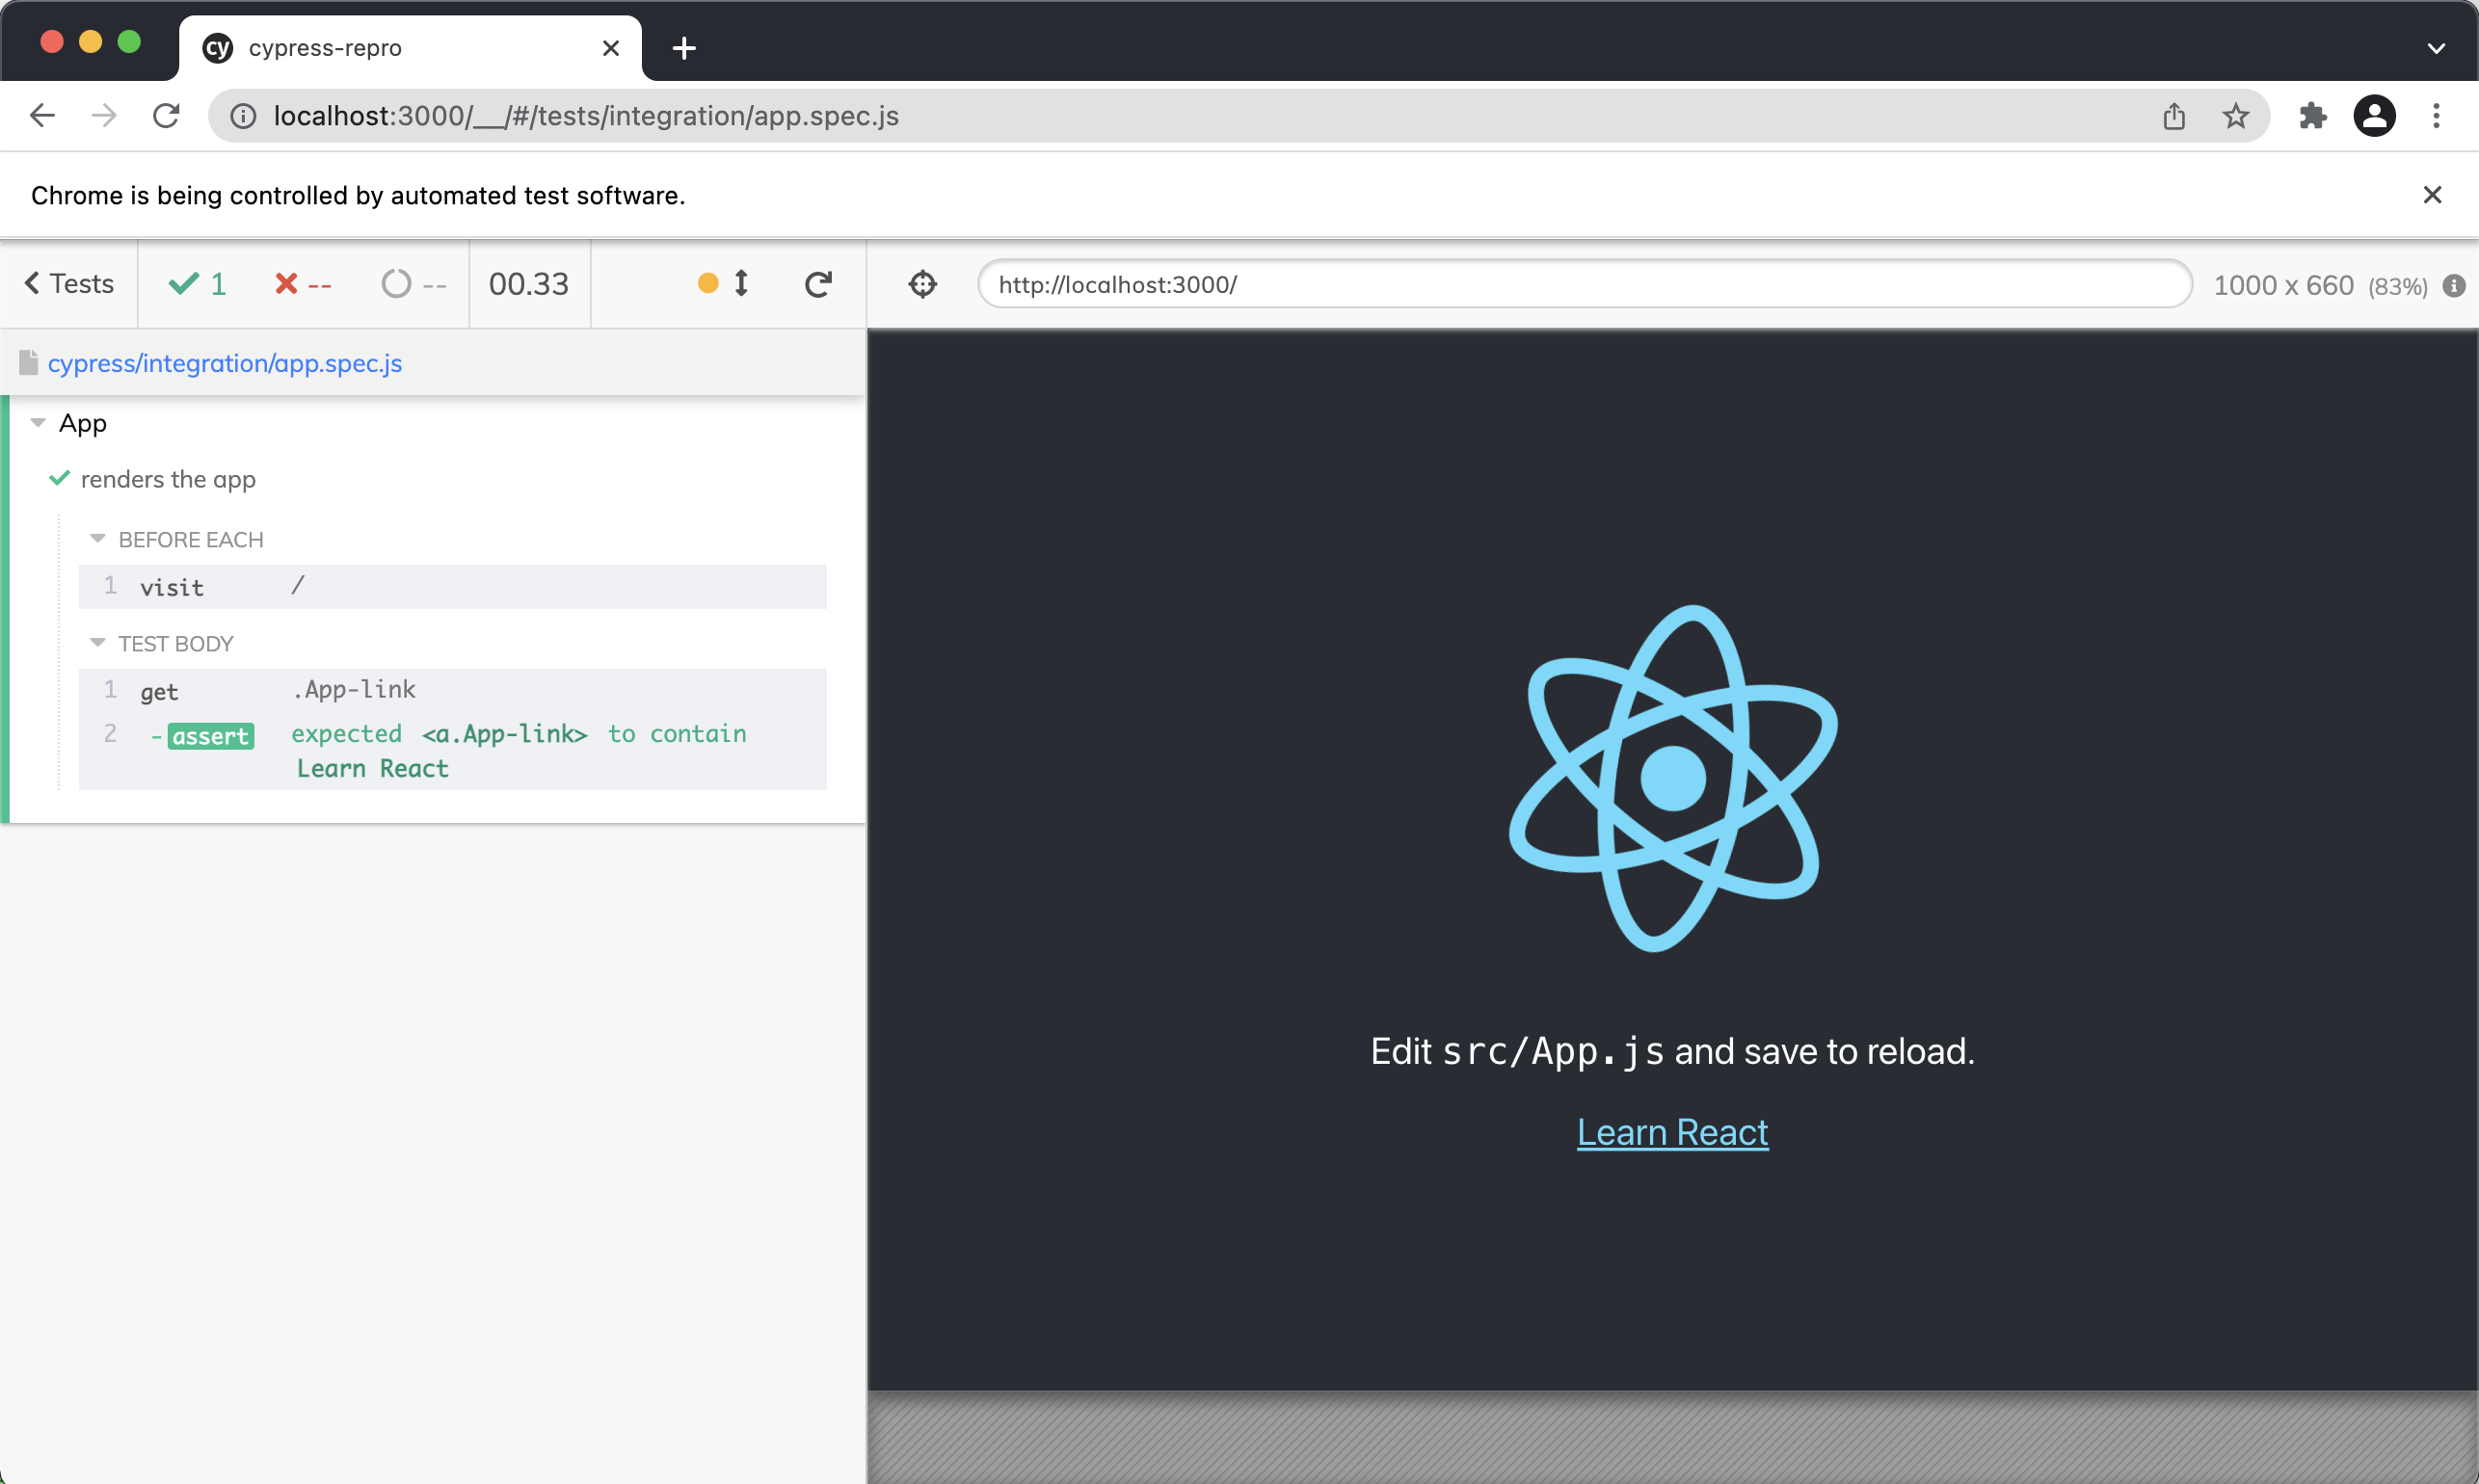The height and width of the screenshot is (1484, 2479).
Task: Rerun all tests with reload icon
Action: click(817, 284)
